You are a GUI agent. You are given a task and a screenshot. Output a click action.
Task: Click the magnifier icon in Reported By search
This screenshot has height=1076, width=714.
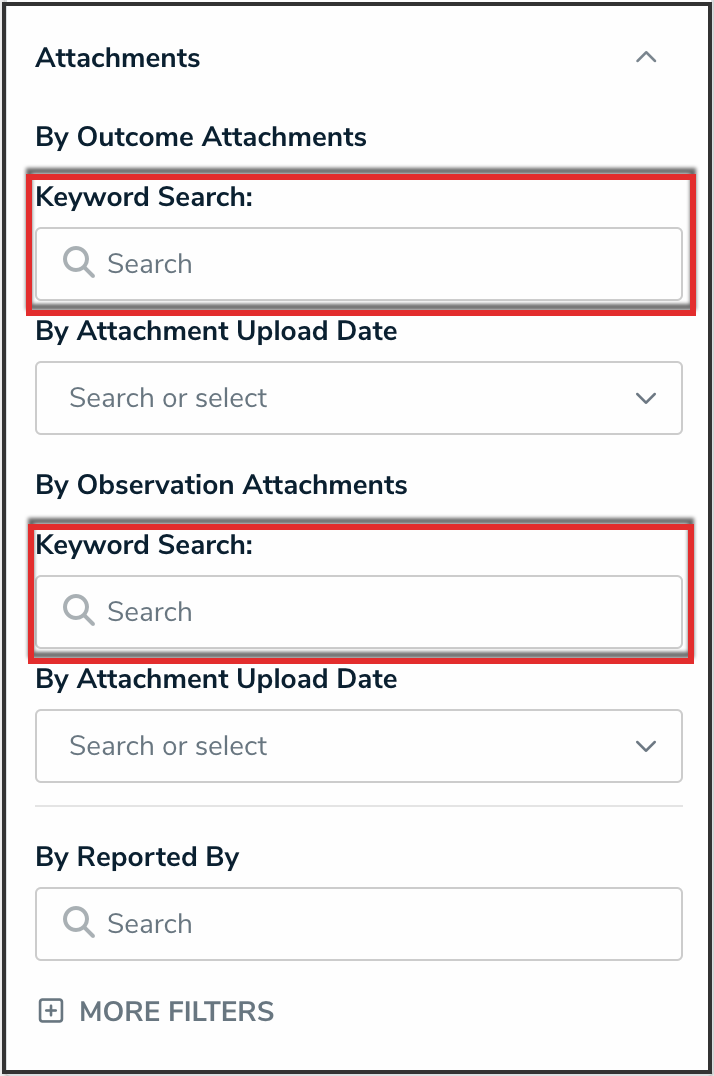(x=78, y=923)
